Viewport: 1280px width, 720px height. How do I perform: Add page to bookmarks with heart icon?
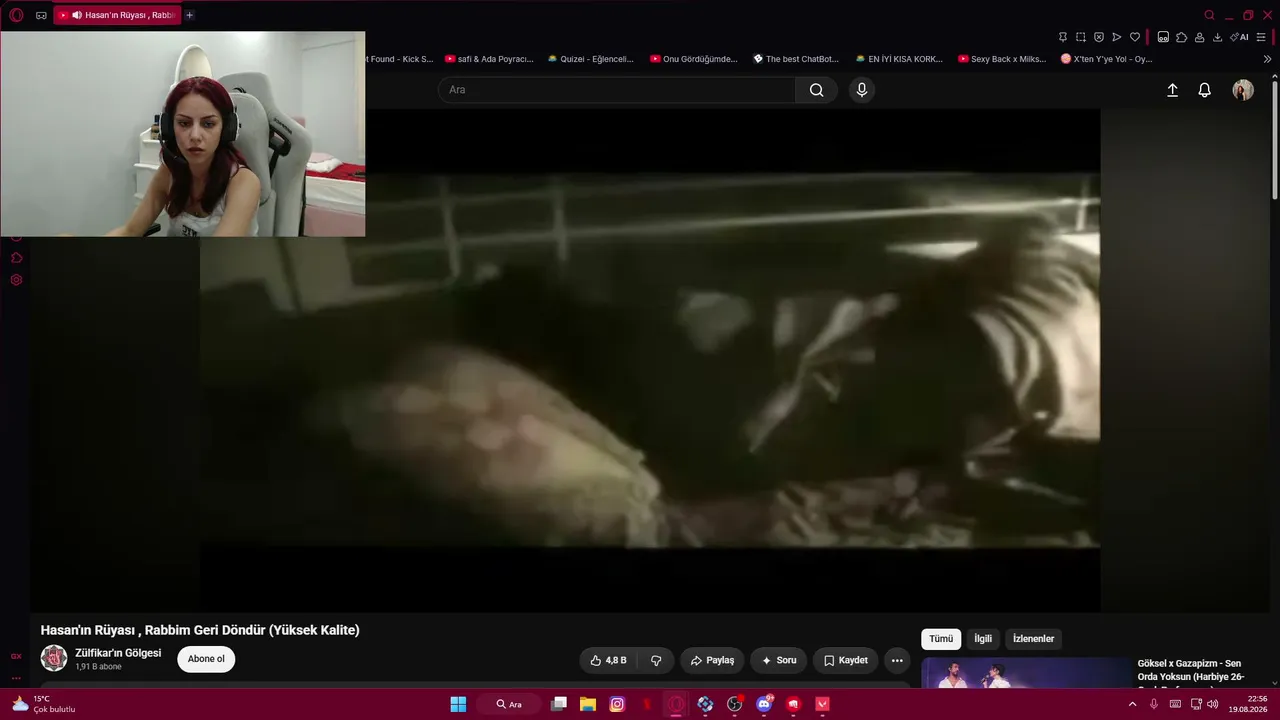point(1135,37)
